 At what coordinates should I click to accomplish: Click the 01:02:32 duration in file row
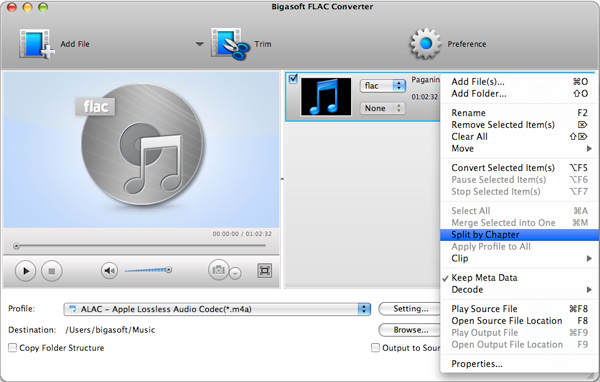424,97
